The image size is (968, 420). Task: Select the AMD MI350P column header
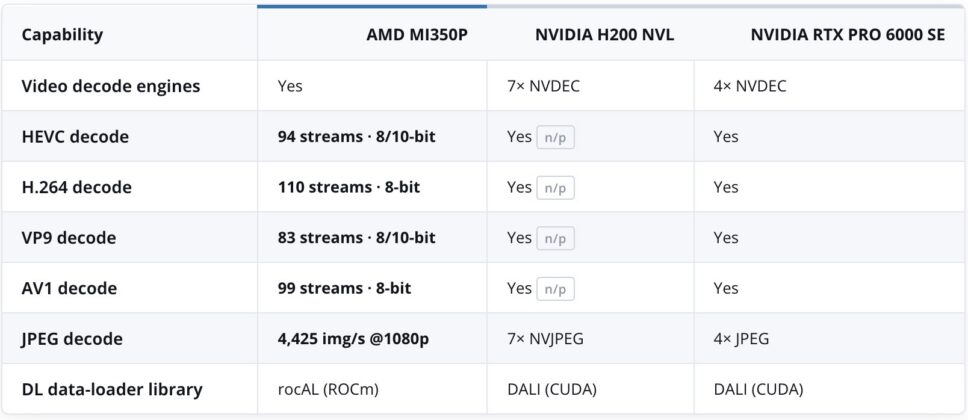[x=417, y=35]
